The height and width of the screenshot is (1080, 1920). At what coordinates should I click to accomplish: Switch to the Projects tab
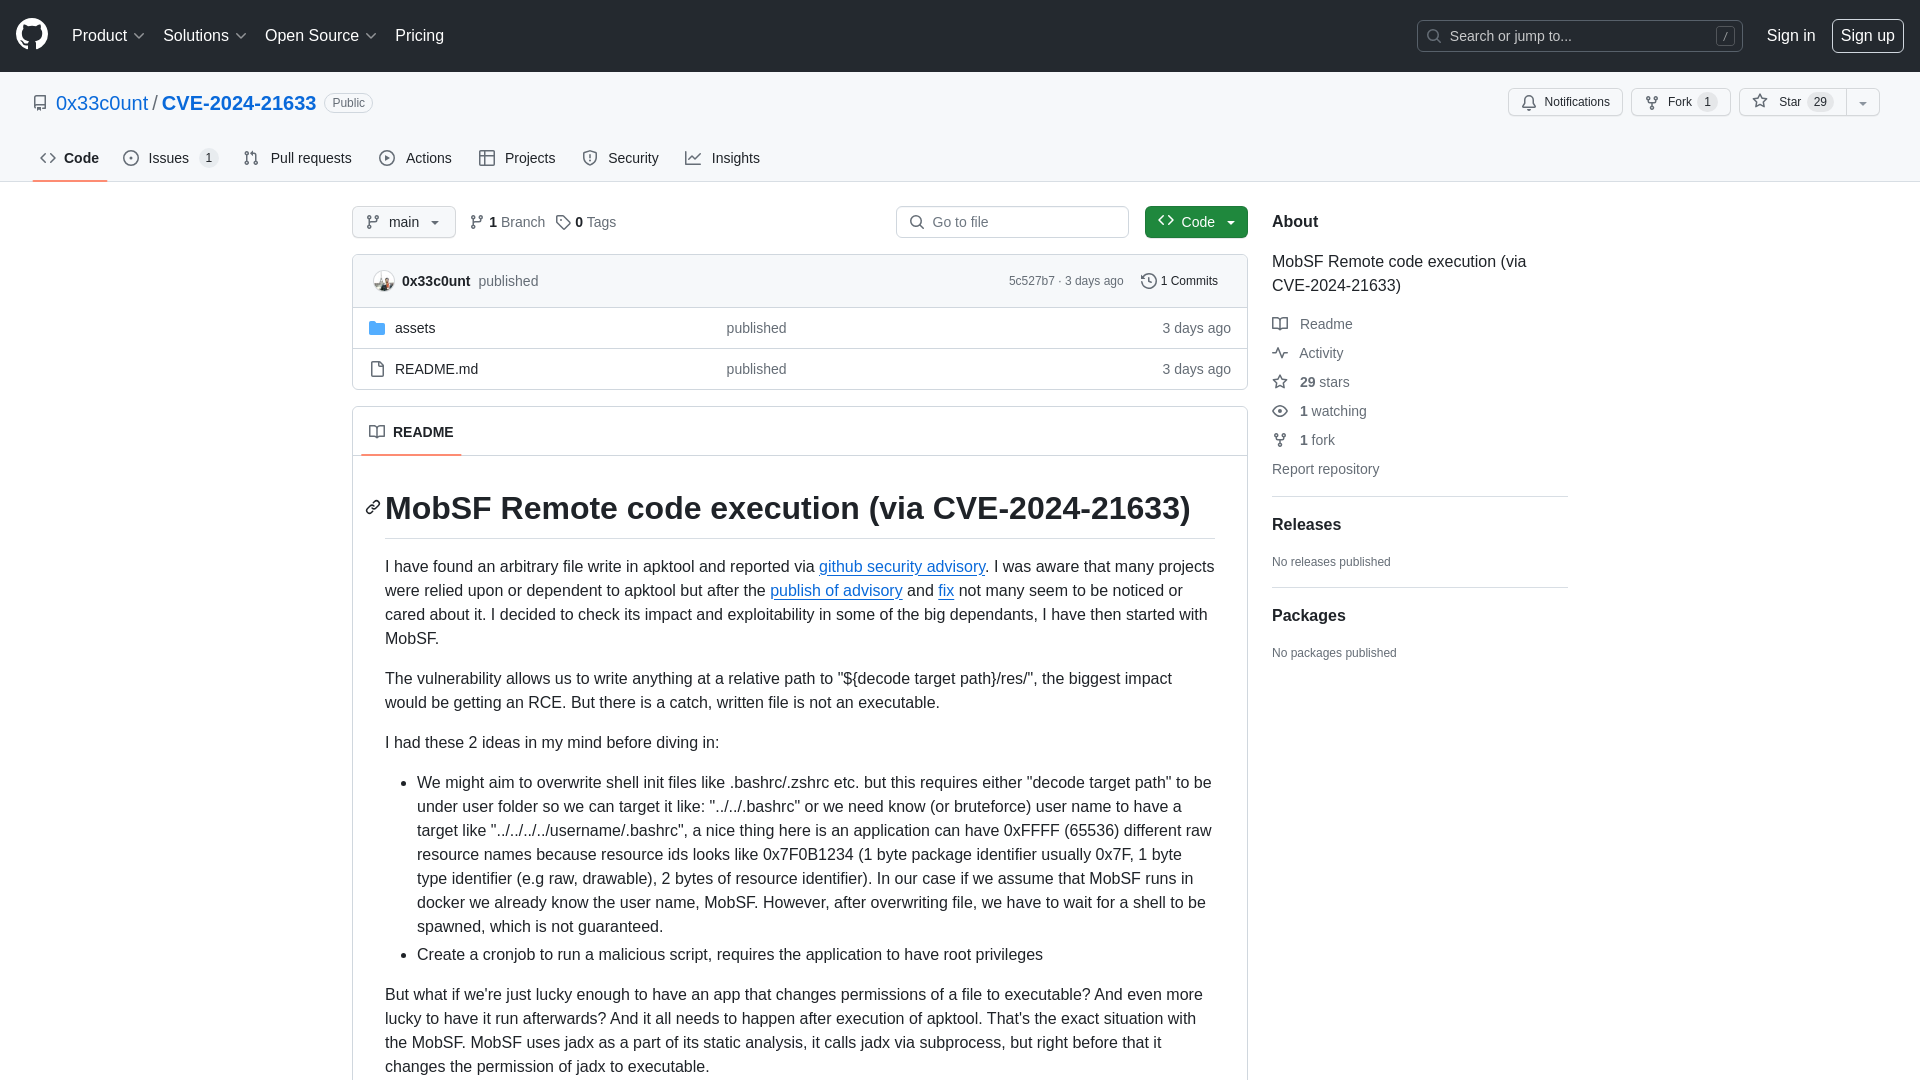coord(517,158)
